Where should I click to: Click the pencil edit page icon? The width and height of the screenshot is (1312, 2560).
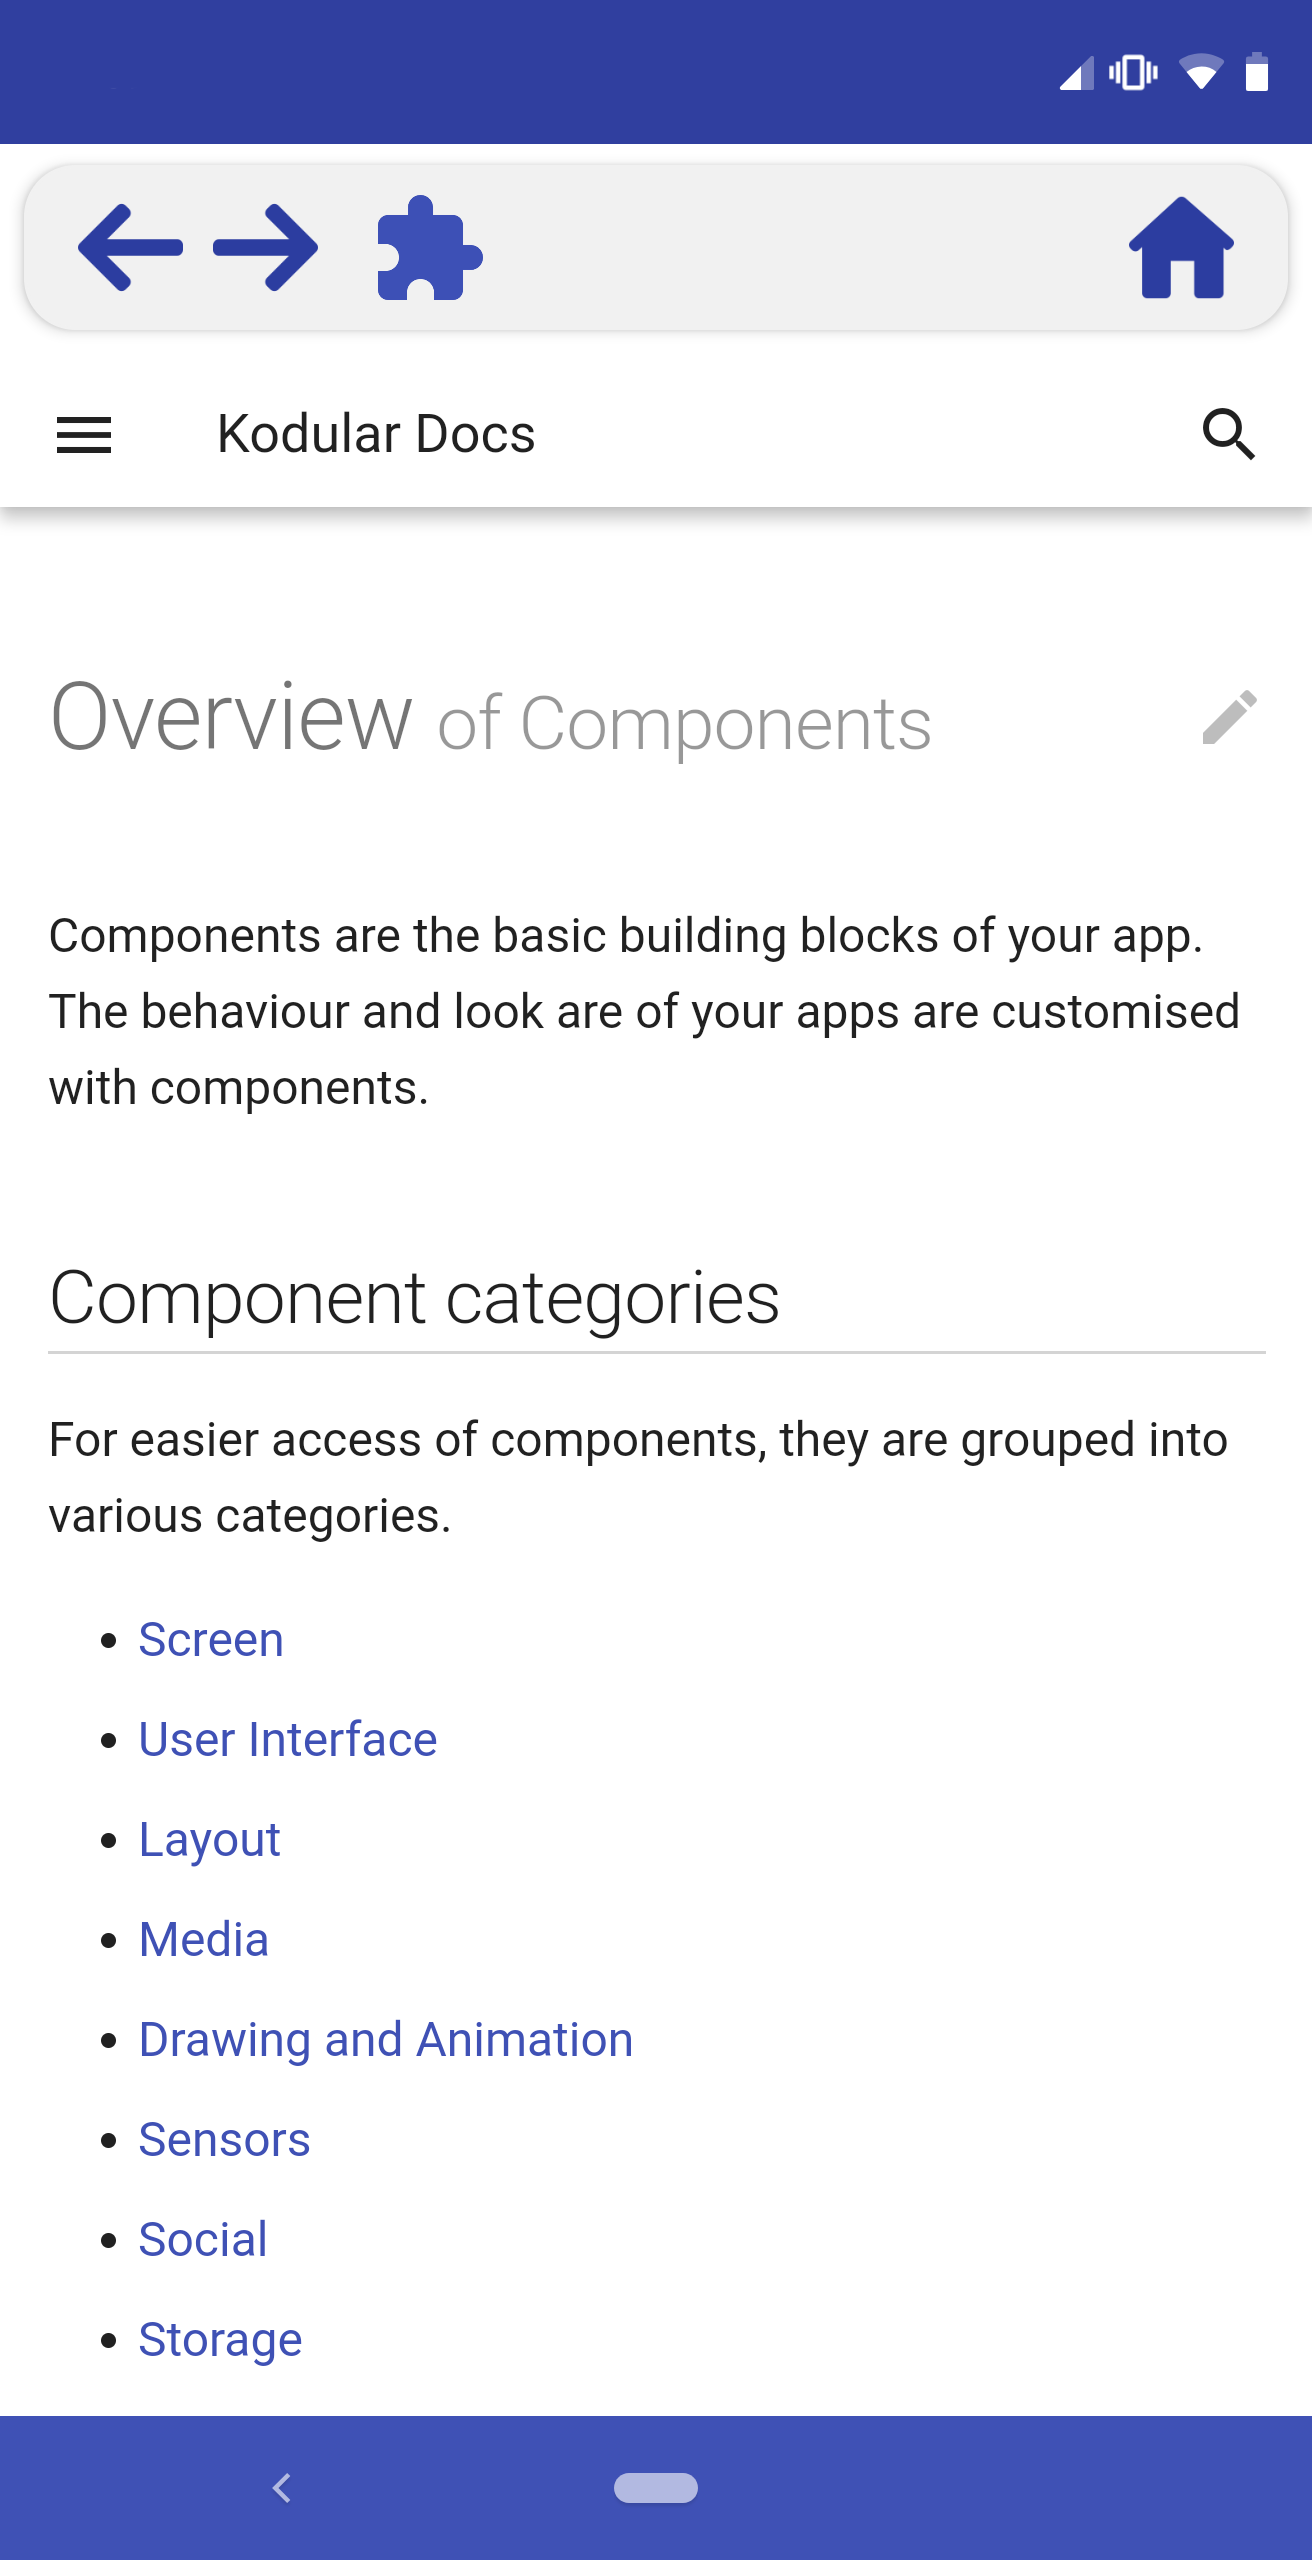pyautogui.click(x=1229, y=718)
